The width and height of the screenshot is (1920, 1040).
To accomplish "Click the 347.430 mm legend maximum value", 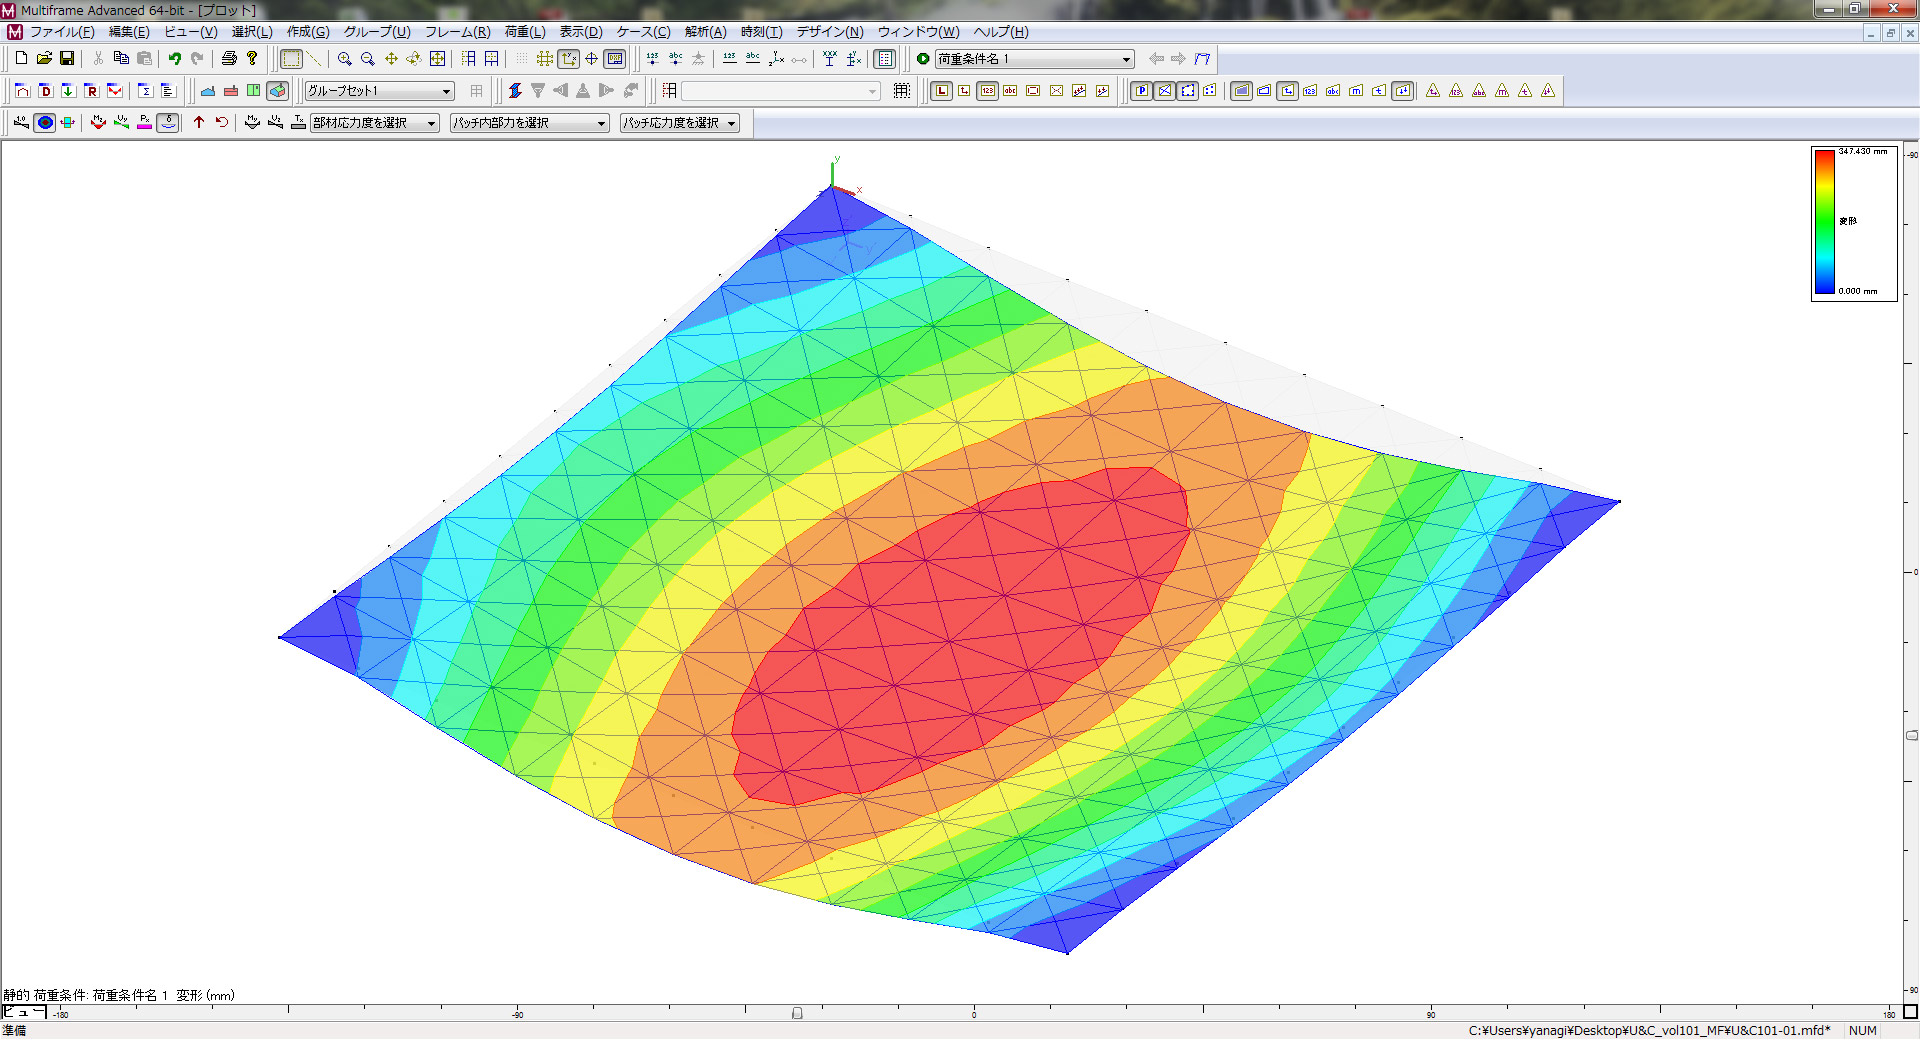I will 1863,151.
